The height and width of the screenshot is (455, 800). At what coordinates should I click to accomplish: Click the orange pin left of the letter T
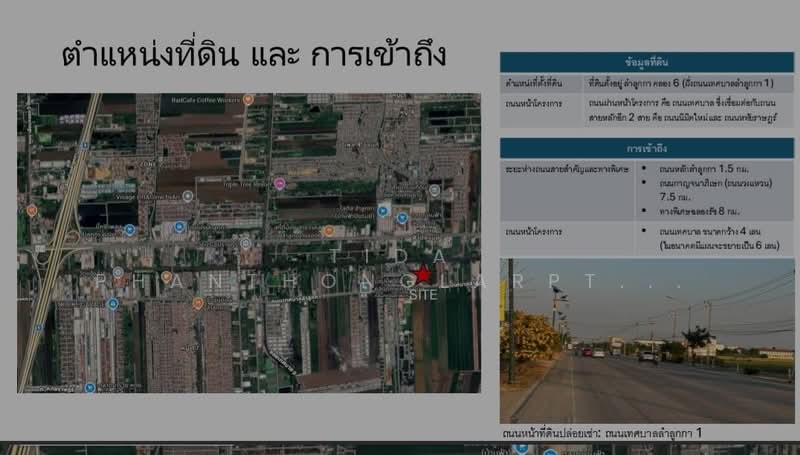328,231
